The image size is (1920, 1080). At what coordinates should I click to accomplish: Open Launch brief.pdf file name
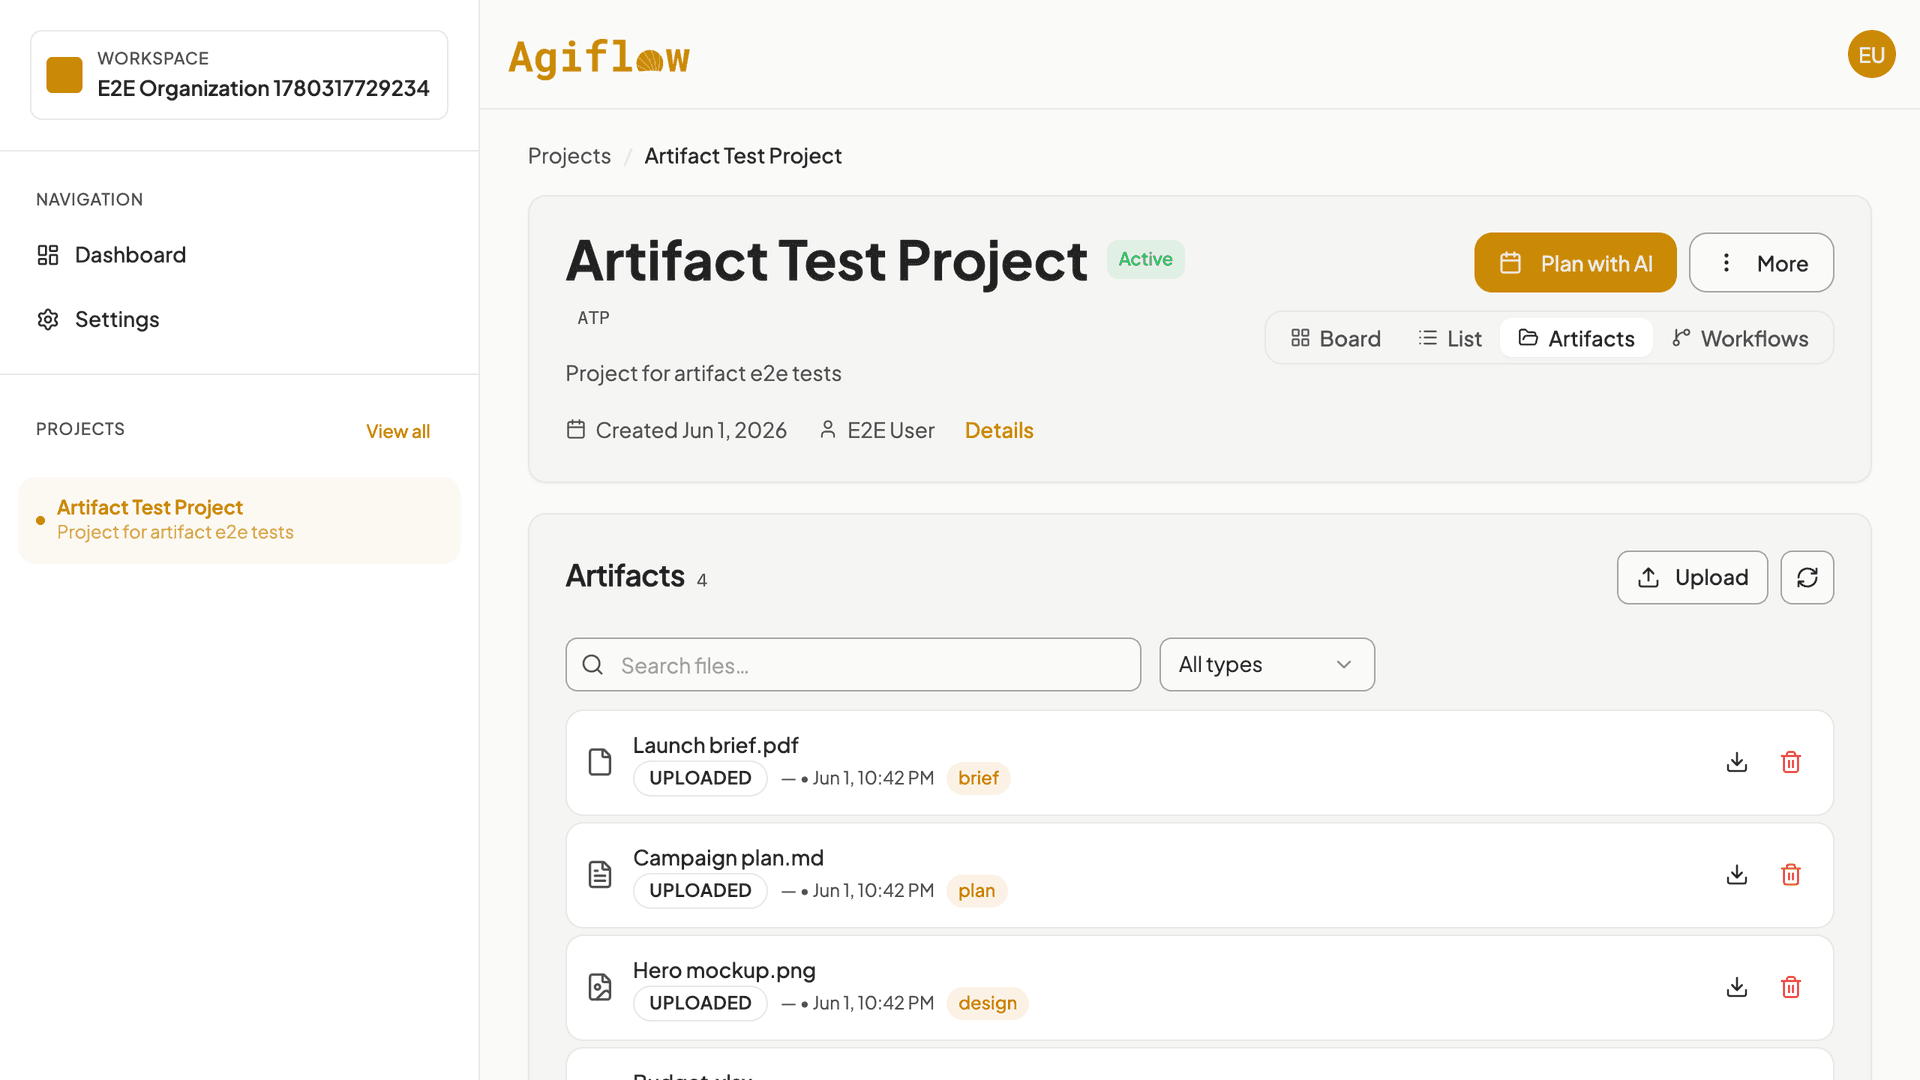(716, 745)
